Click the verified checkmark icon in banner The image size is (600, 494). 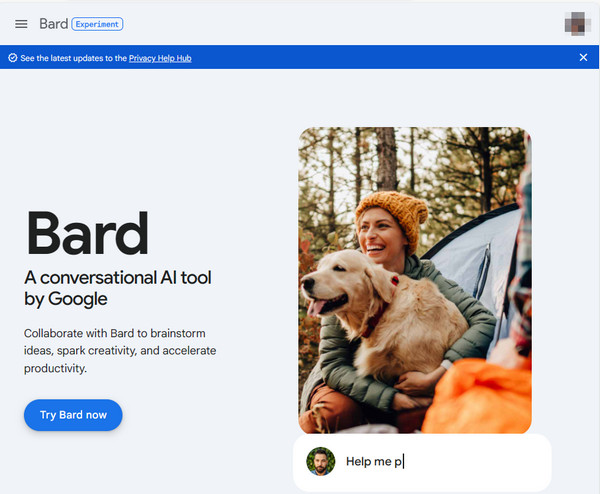click(x=13, y=58)
